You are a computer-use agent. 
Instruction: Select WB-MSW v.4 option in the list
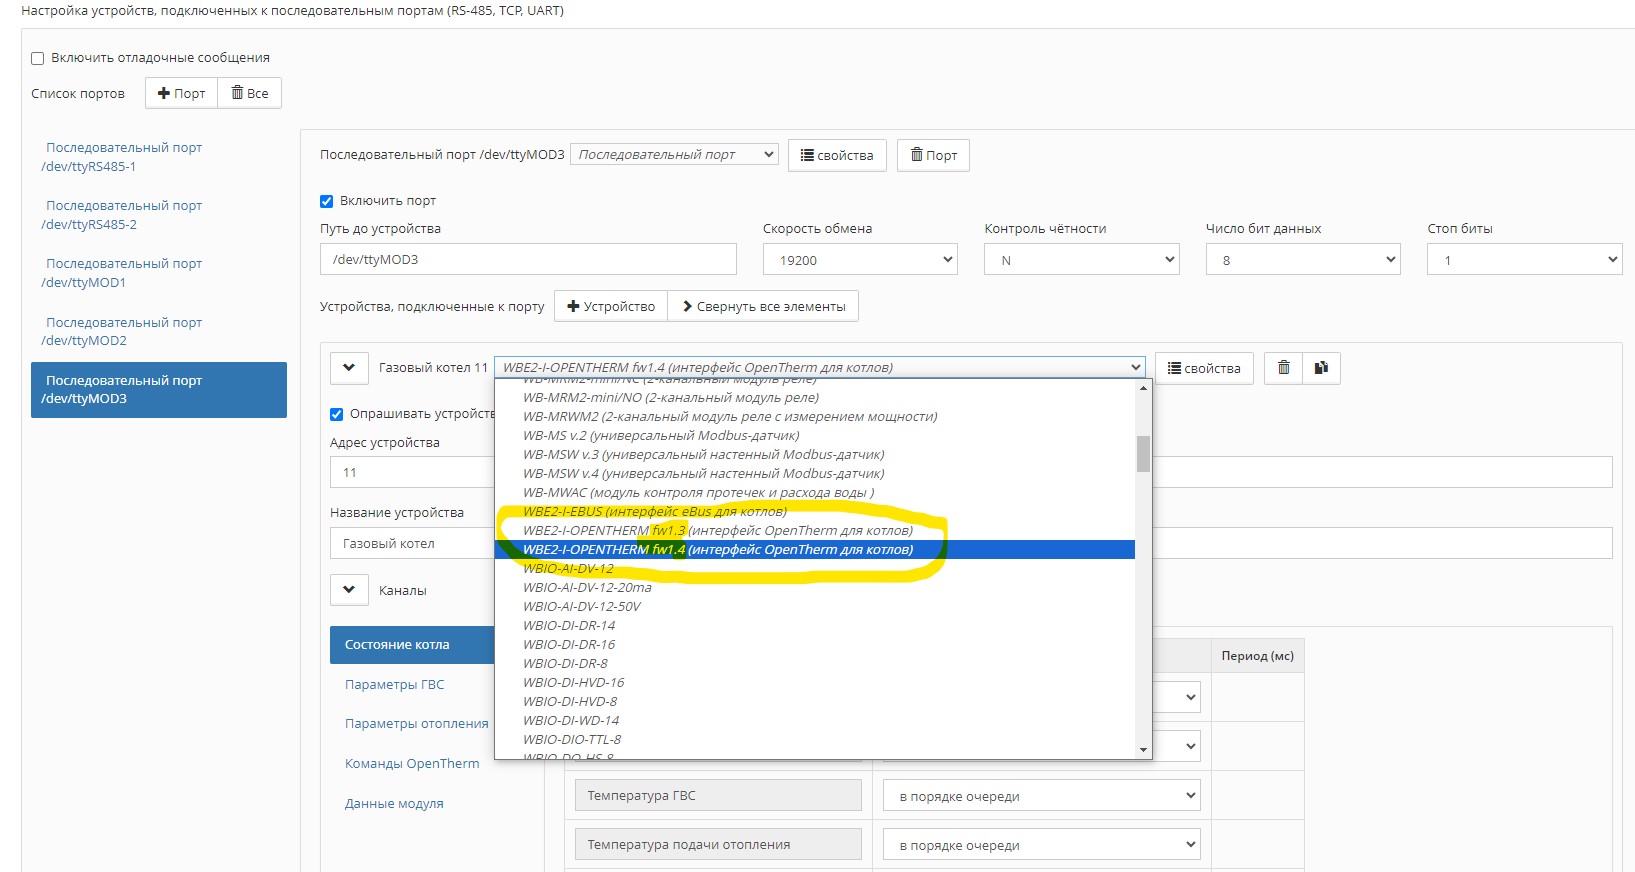(815, 474)
